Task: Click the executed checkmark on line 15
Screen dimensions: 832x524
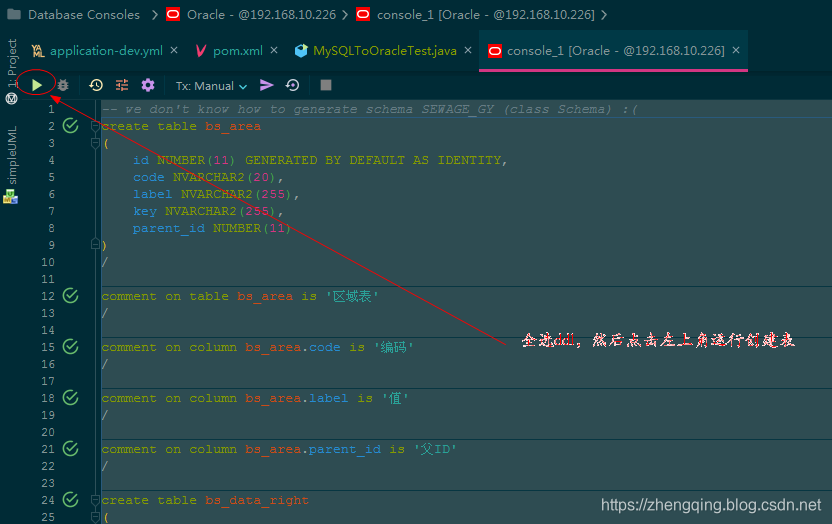Action: (x=71, y=347)
